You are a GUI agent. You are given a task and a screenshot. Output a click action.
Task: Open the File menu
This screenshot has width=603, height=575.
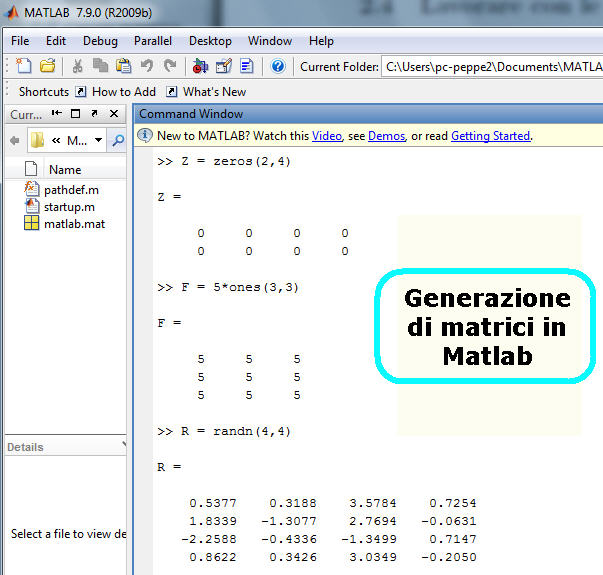click(20, 41)
